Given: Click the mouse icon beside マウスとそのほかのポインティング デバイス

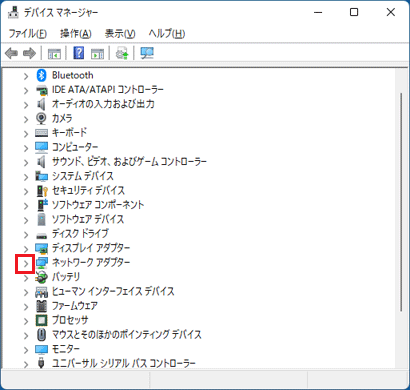Looking at the screenshot, I should point(41,335).
